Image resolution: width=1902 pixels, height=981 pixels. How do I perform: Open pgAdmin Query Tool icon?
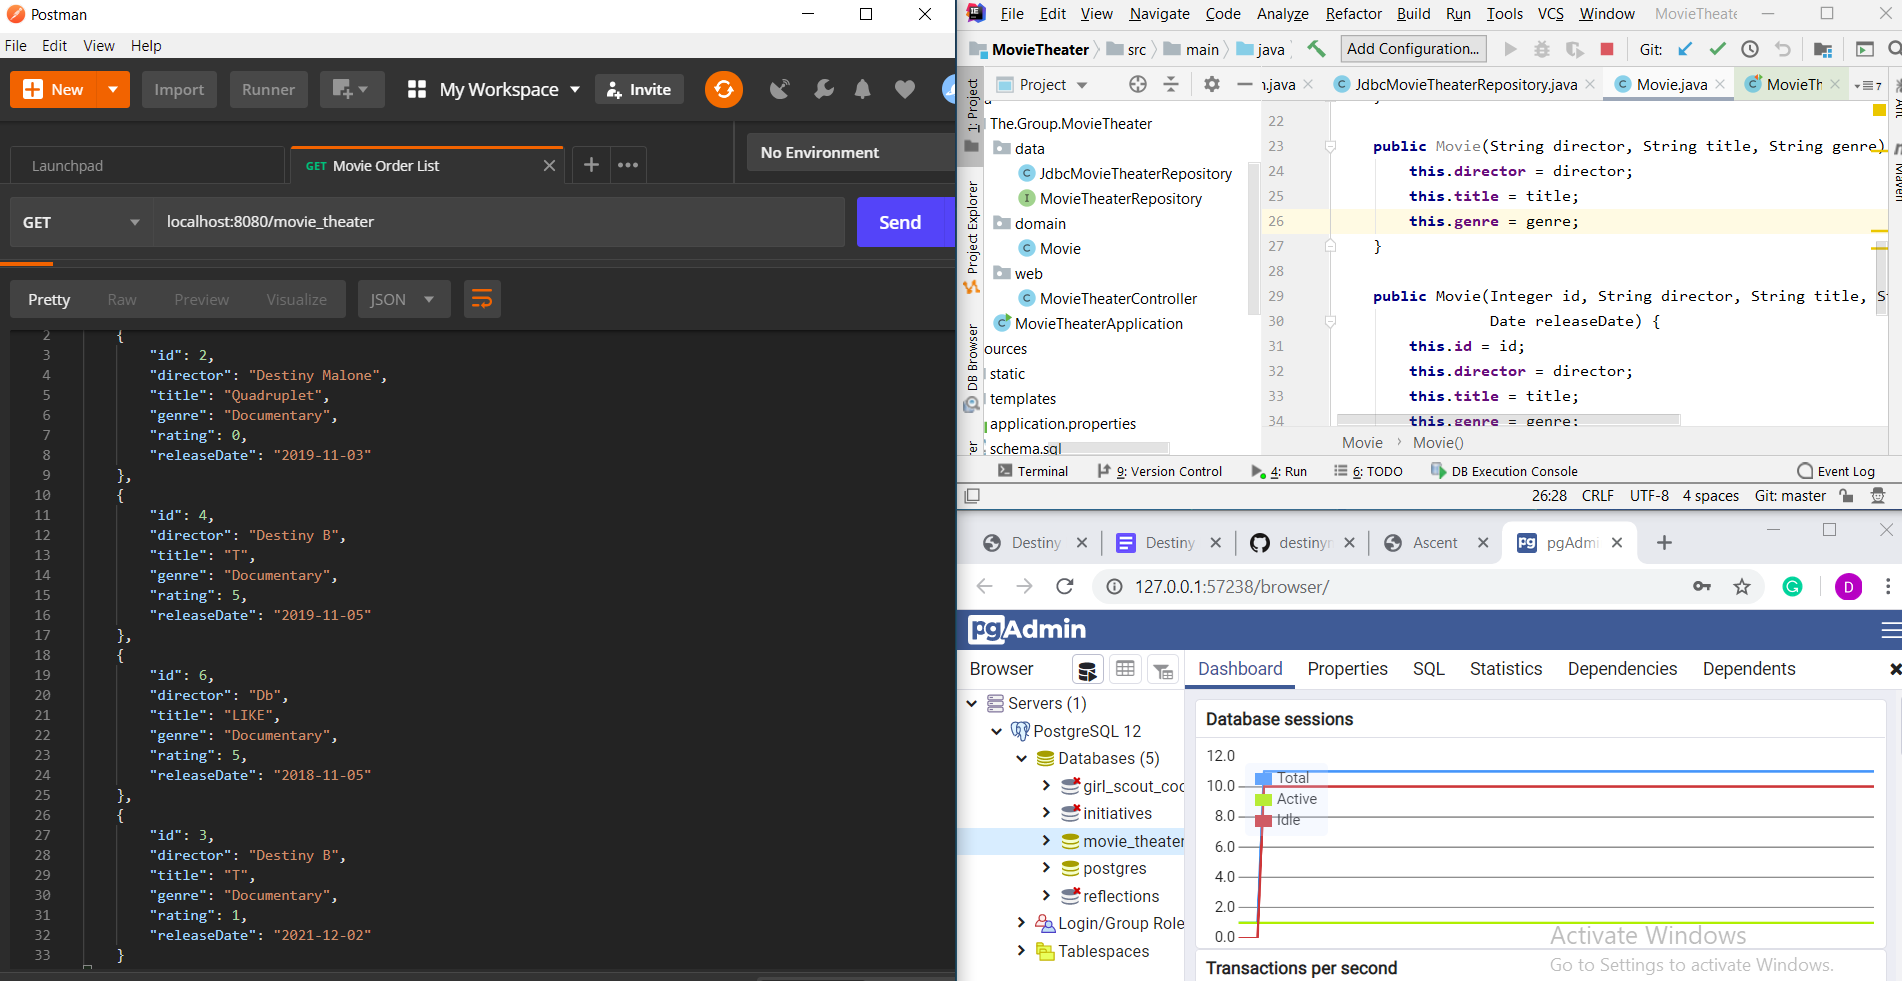click(x=1087, y=669)
